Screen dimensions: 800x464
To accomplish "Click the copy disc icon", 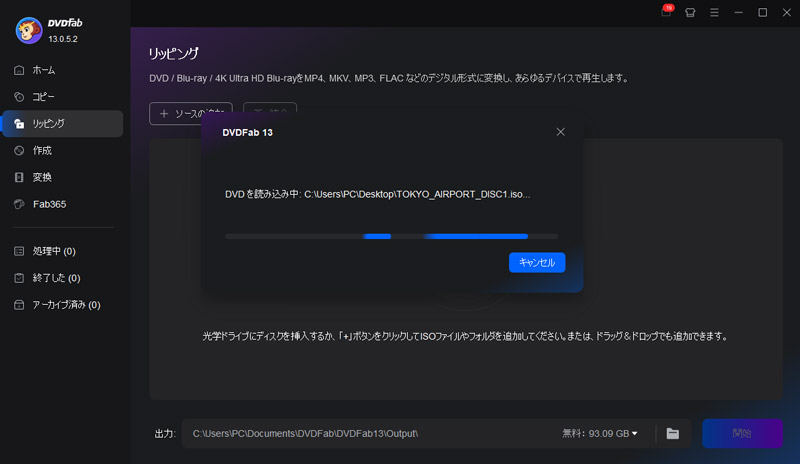I will (x=19, y=96).
